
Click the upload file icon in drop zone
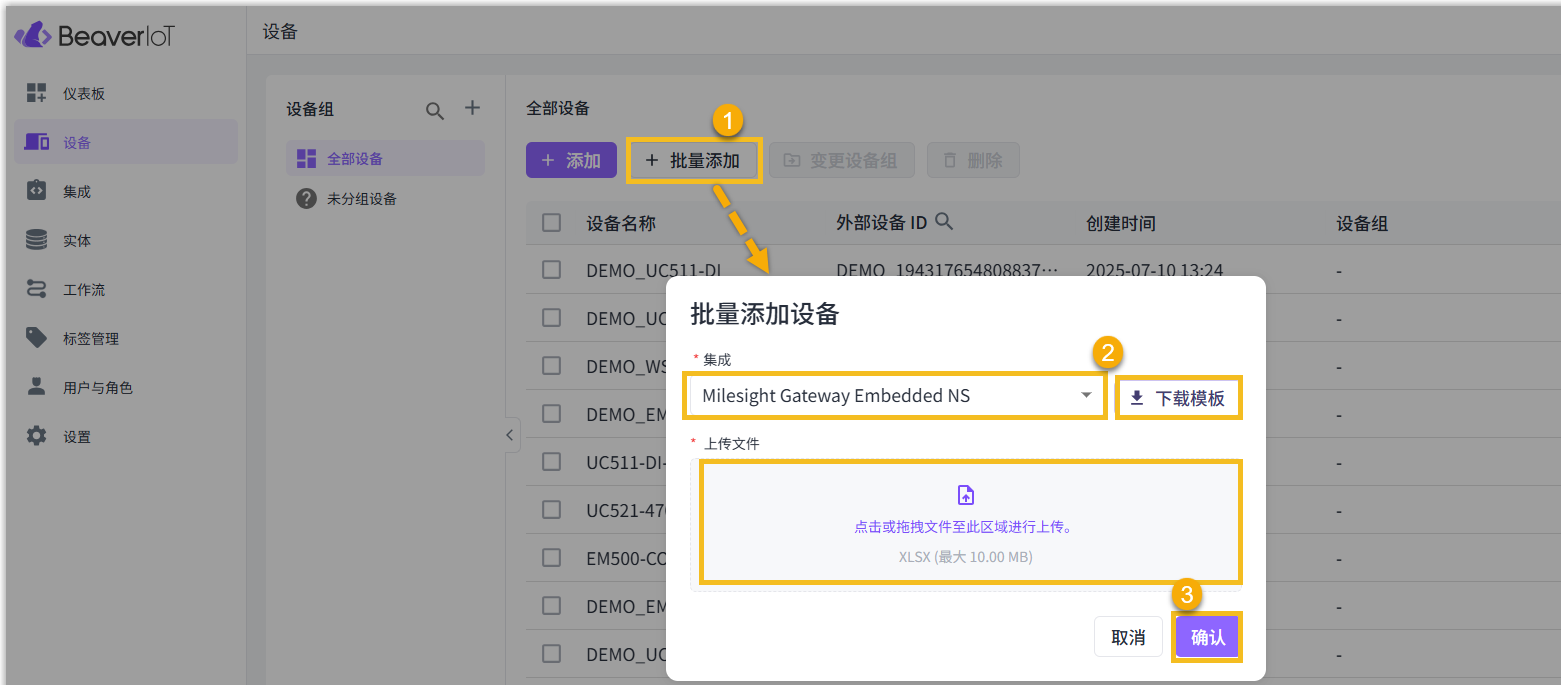coord(966,495)
